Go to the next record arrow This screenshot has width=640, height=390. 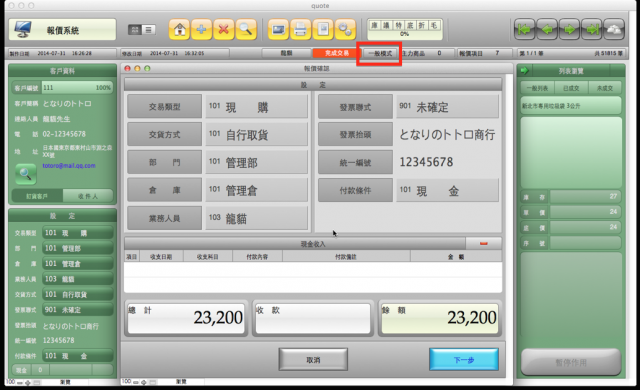tap(569, 29)
